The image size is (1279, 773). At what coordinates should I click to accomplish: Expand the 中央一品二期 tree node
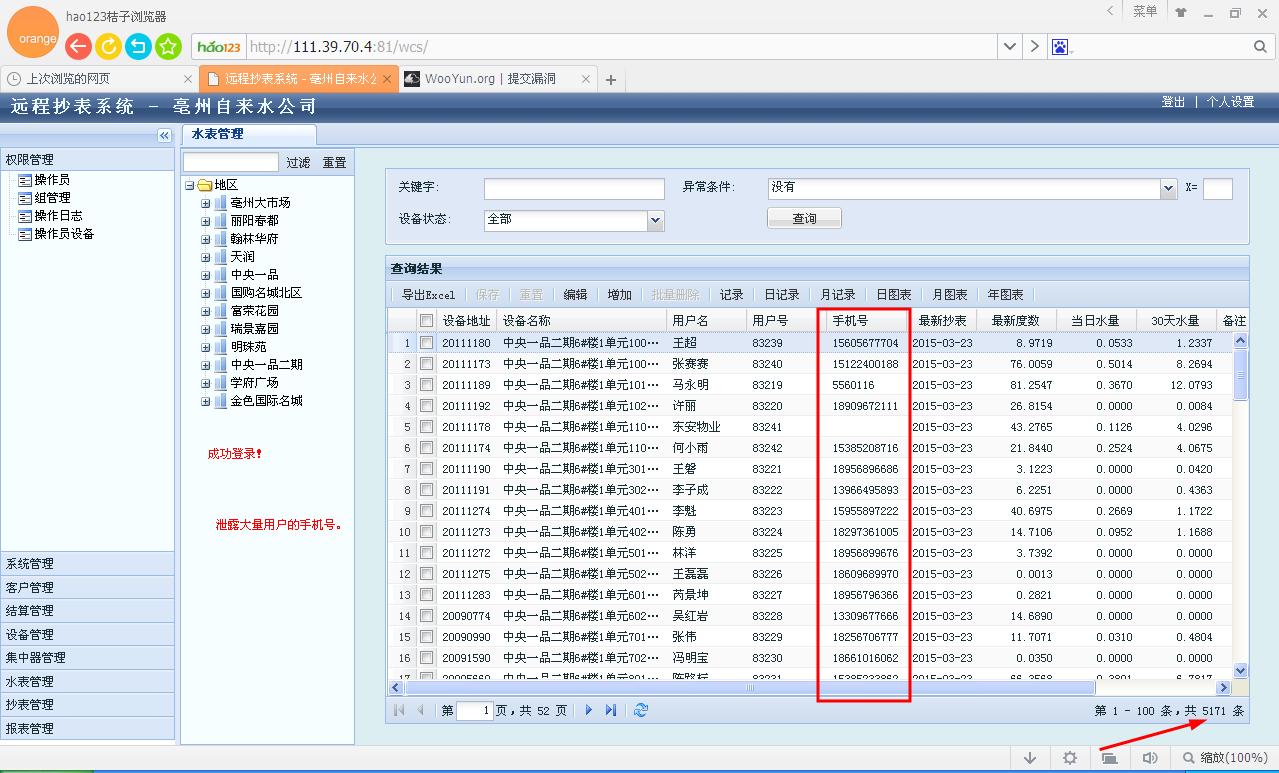(x=206, y=365)
